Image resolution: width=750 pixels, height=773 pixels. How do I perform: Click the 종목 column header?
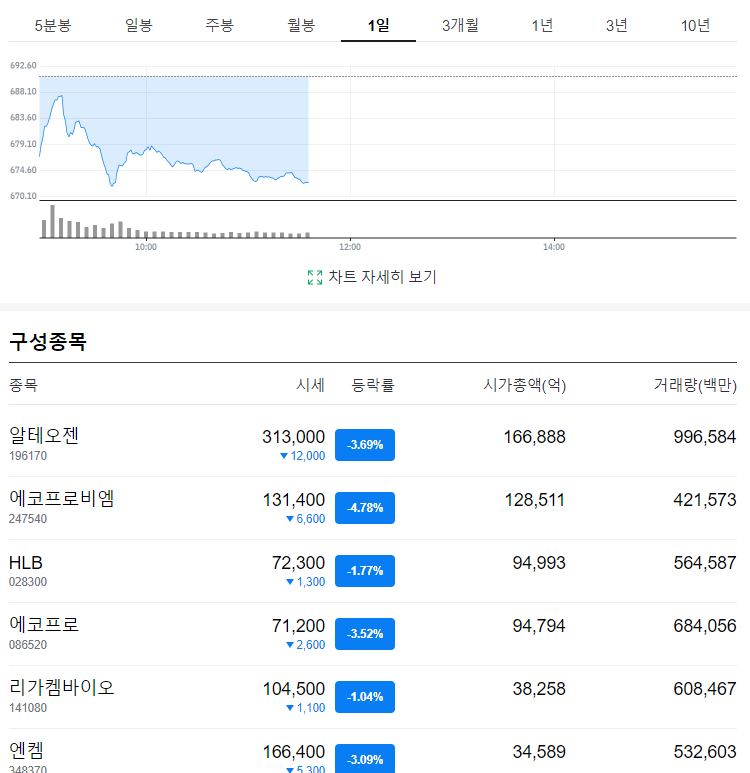coord(23,385)
